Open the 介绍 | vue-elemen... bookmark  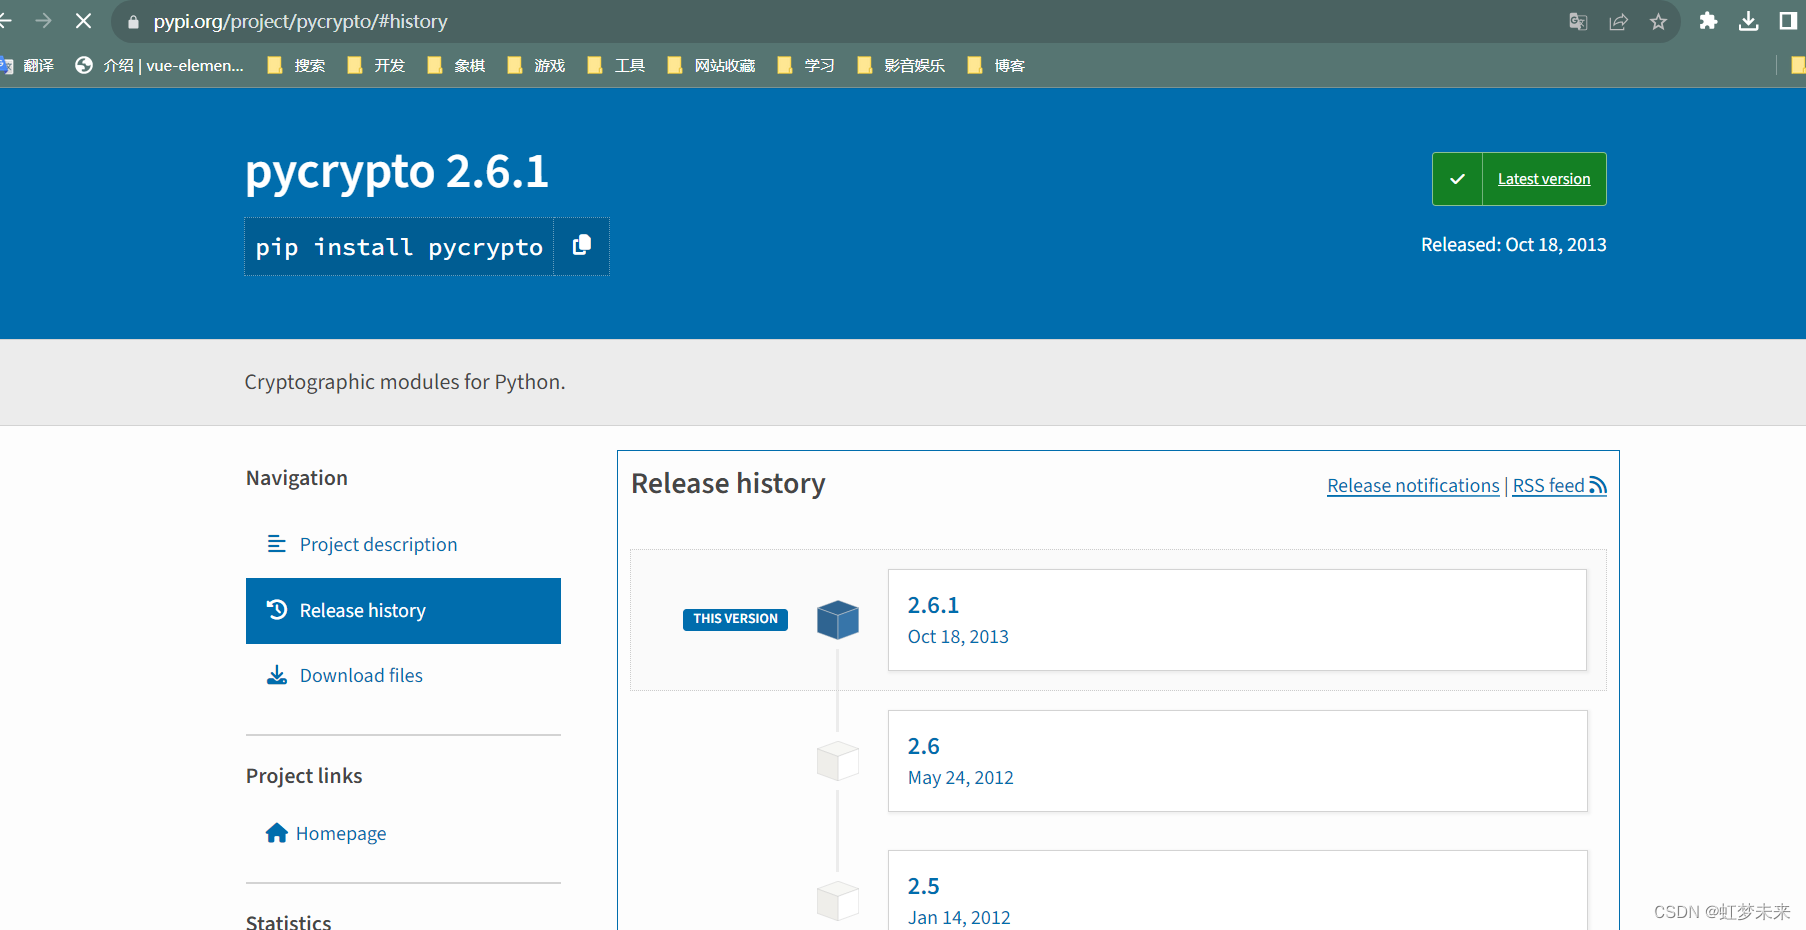pyautogui.click(x=160, y=66)
